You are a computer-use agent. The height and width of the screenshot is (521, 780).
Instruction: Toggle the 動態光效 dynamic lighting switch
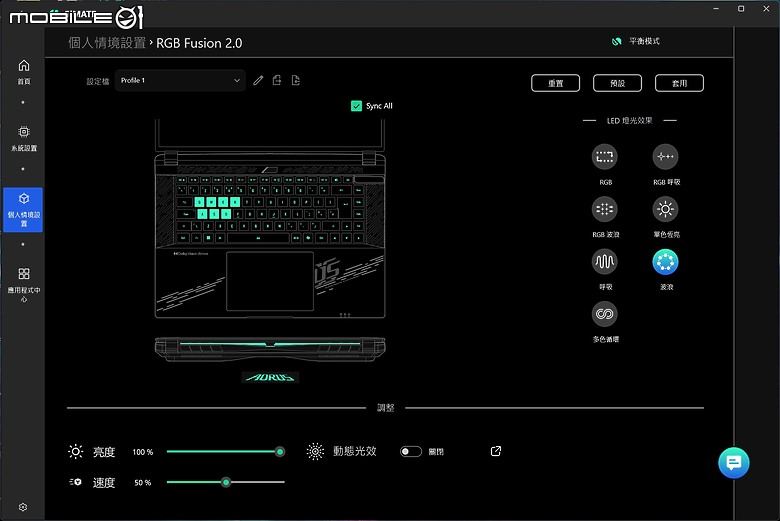click(410, 451)
